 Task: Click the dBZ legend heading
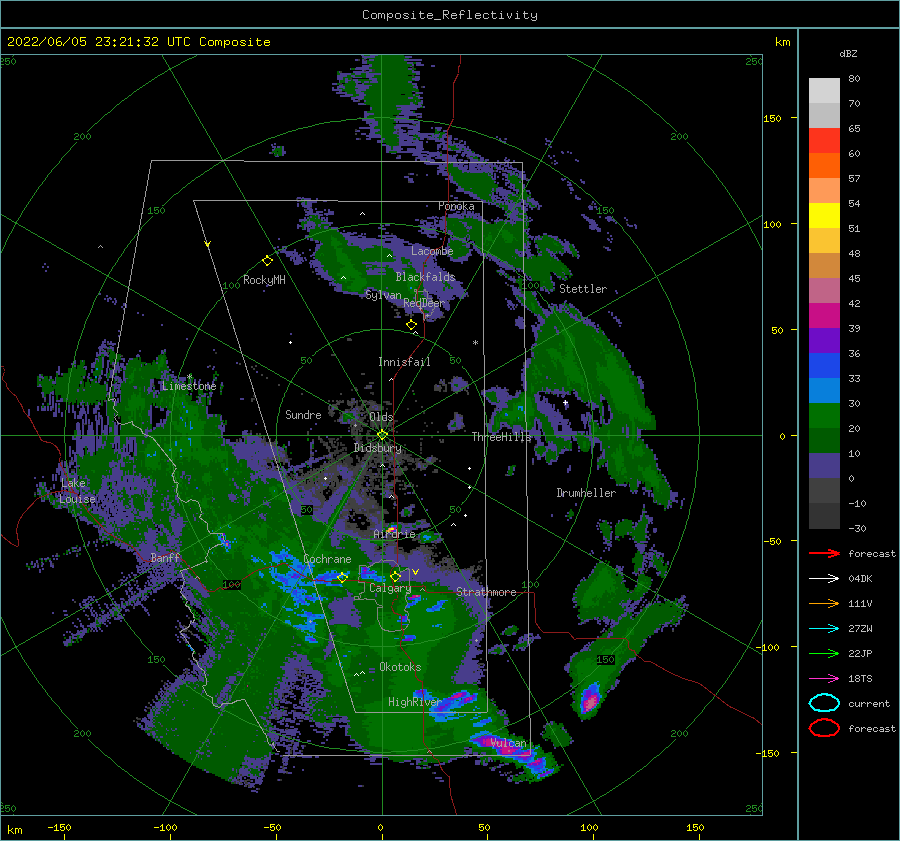(848, 53)
